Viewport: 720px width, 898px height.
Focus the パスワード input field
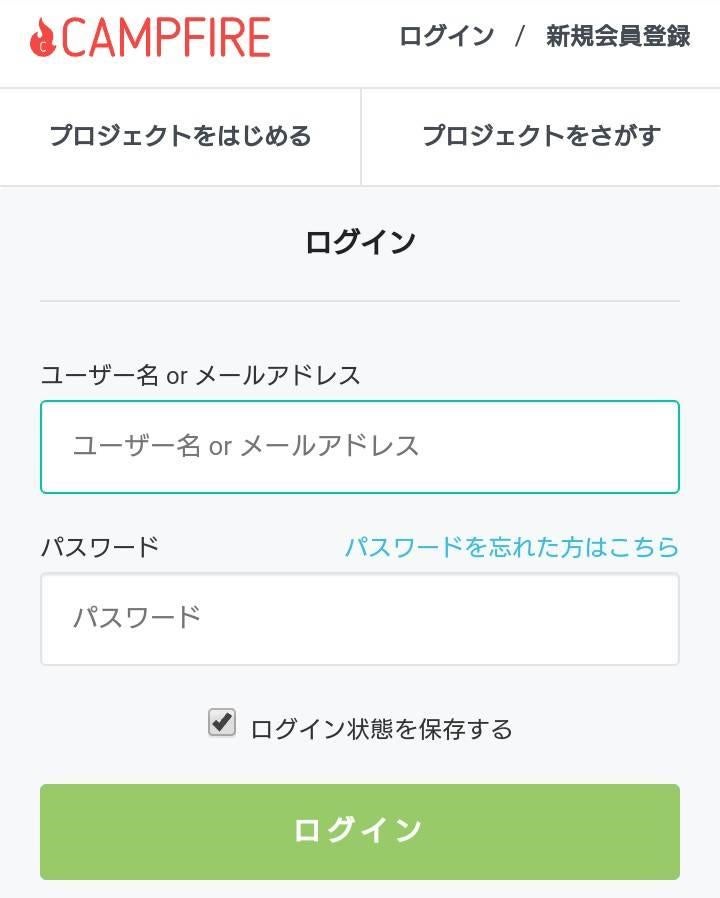click(x=360, y=618)
